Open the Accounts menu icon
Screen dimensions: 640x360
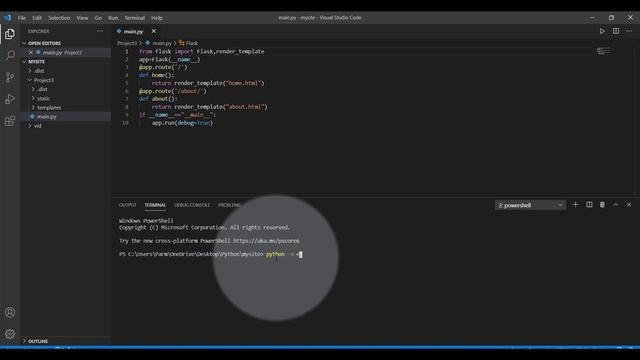click(x=10, y=312)
